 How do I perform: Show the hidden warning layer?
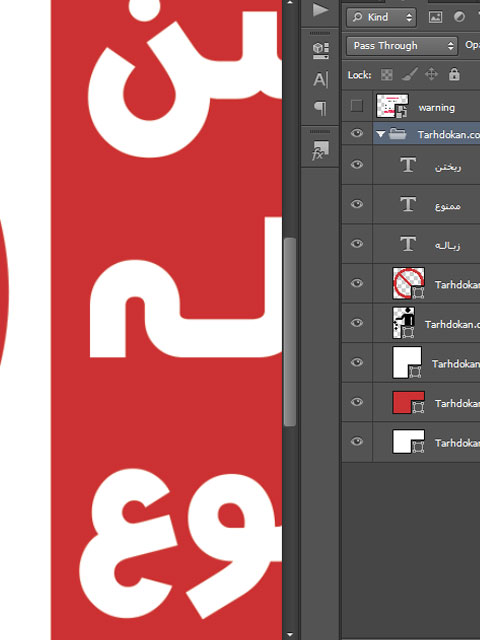(x=357, y=106)
